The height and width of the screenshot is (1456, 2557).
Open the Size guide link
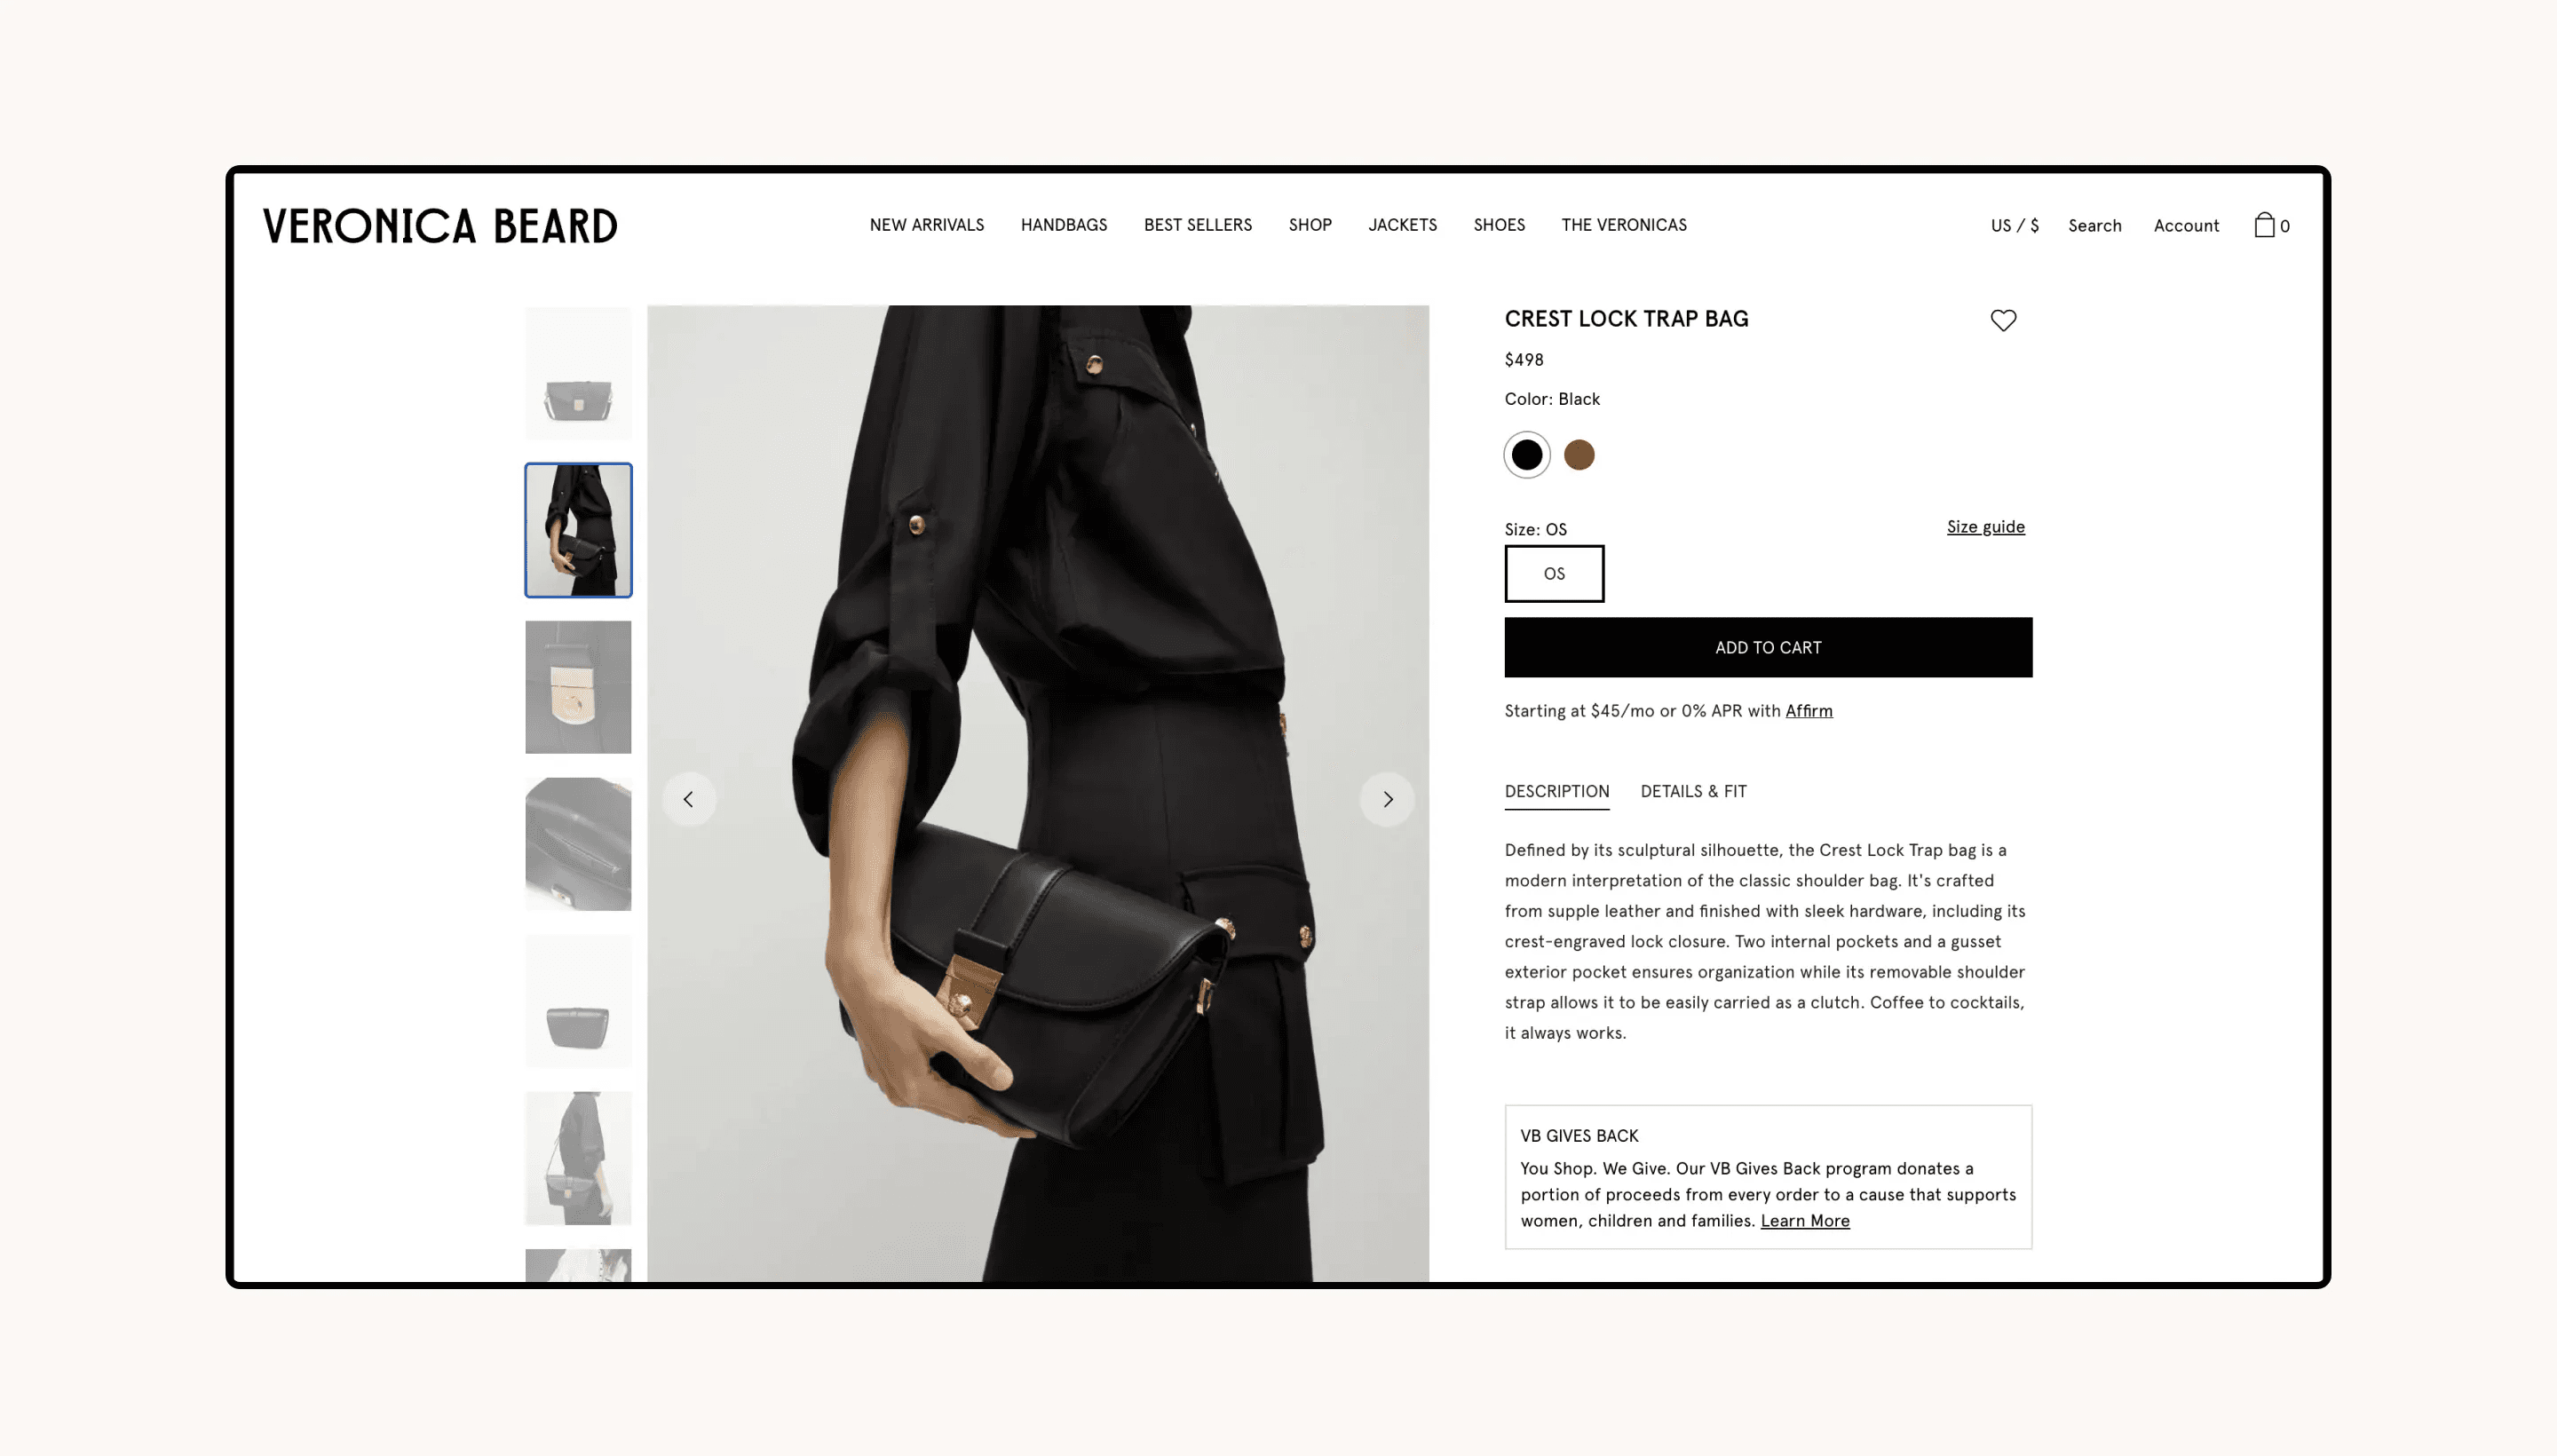[x=1985, y=527]
